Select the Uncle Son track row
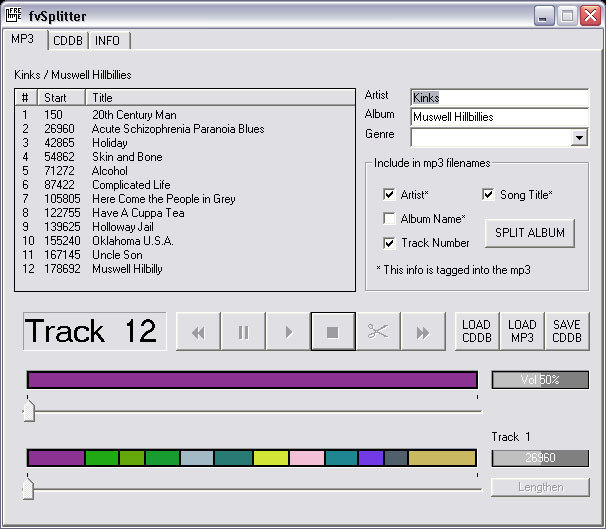 [185, 255]
